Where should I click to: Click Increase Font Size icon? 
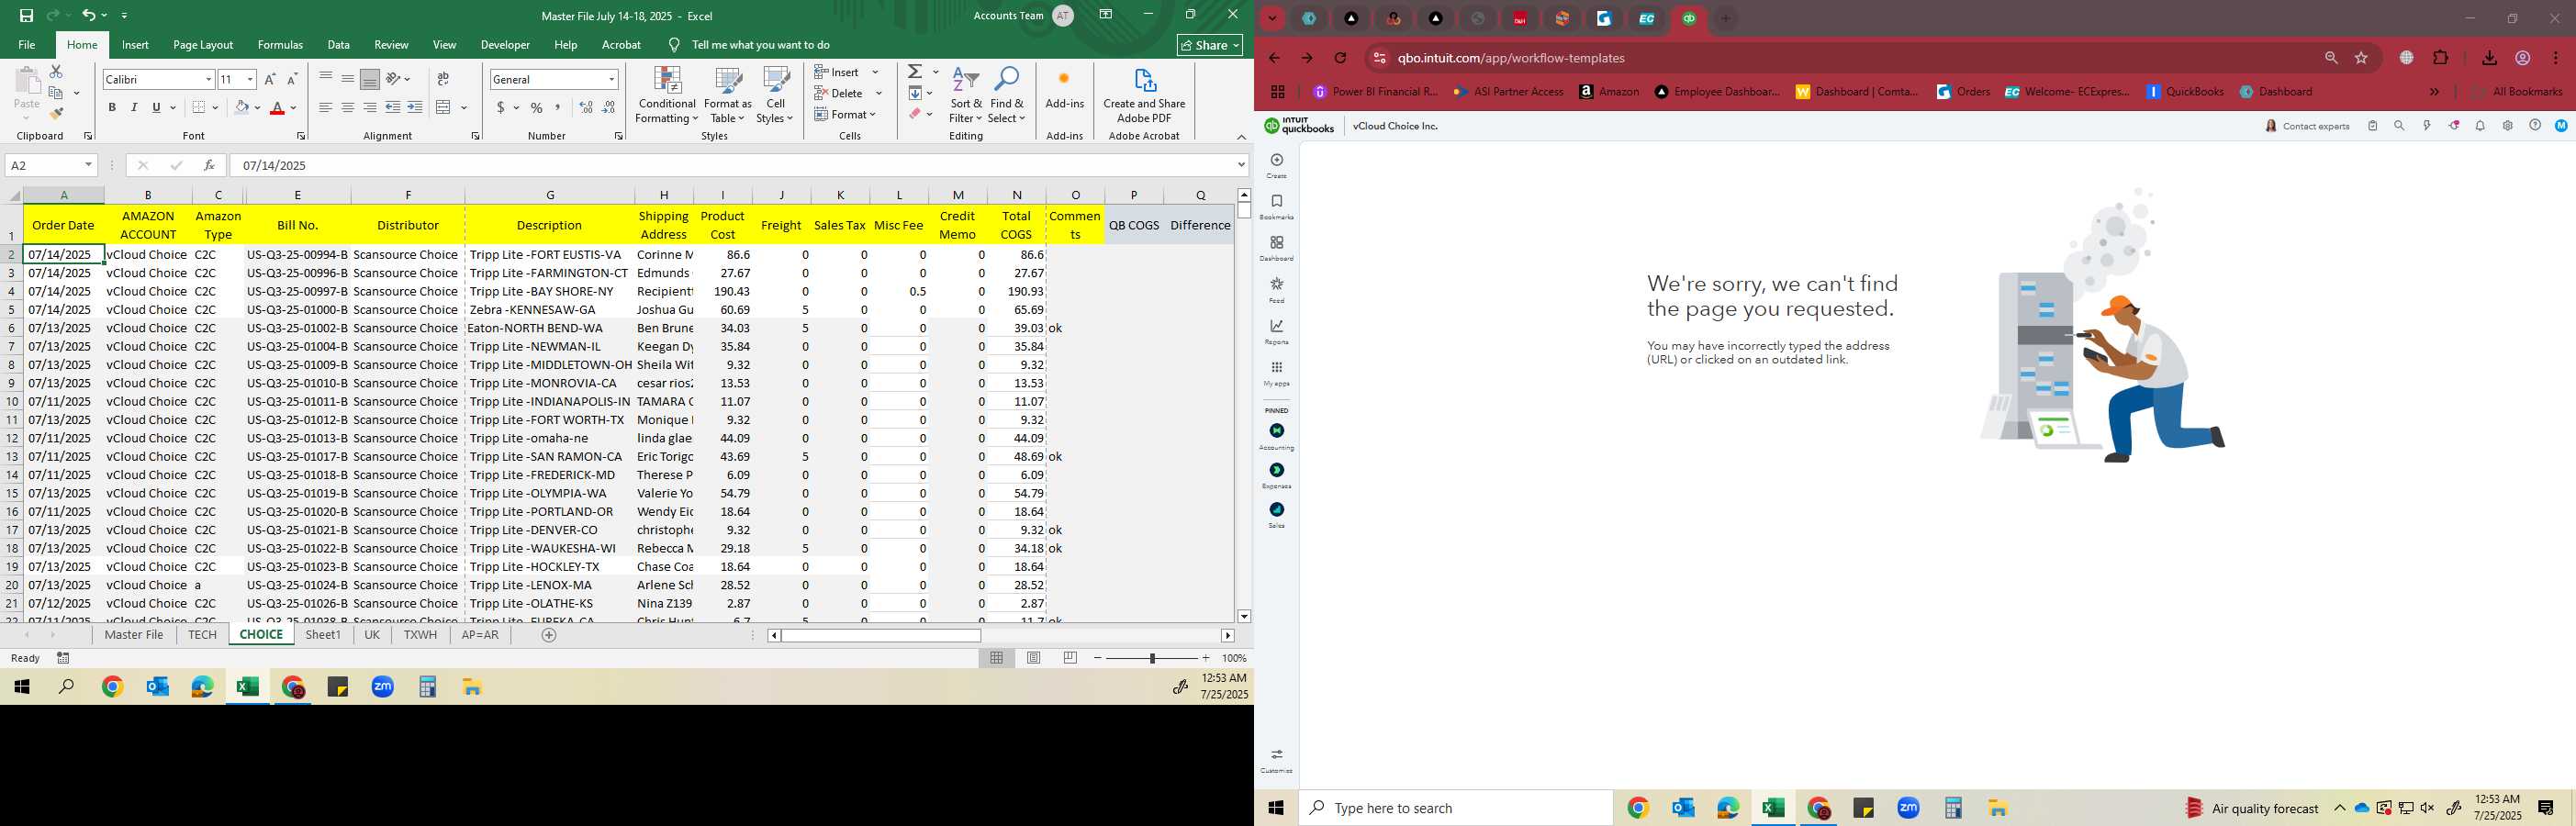[x=270, y=79]
